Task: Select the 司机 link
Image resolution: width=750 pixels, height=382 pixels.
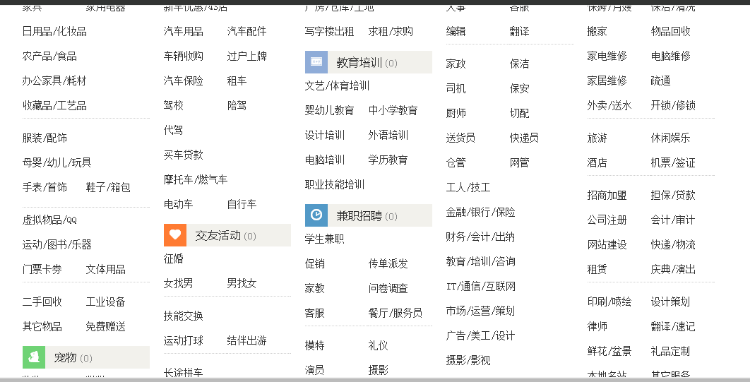Action: click(x=456, y=88)
